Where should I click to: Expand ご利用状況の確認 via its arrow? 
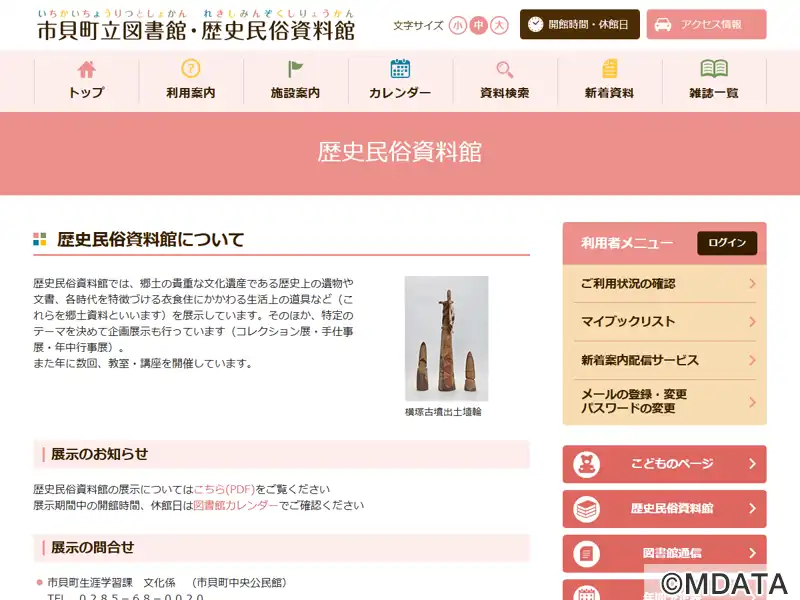click(752, 284)
